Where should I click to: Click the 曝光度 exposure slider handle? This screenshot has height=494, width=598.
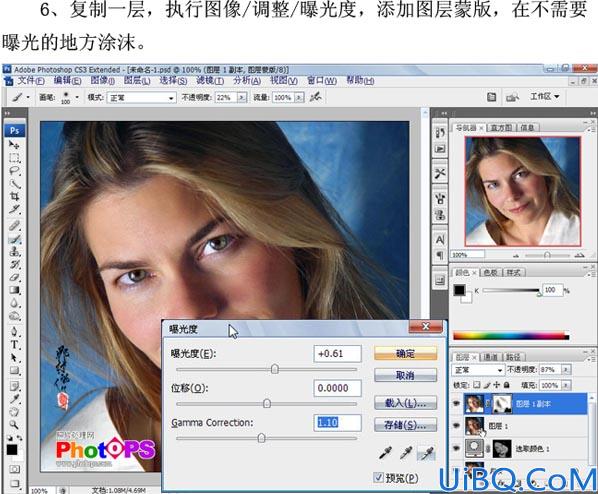[275, 369]
